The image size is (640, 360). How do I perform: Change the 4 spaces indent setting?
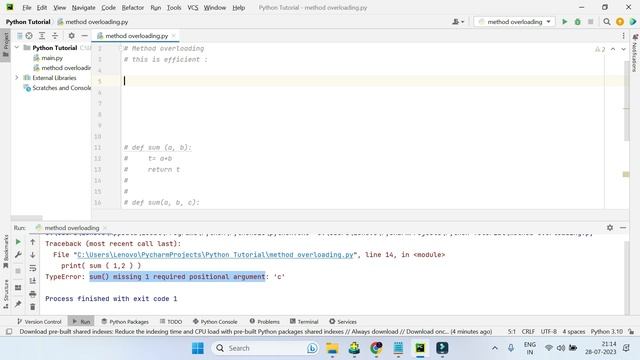[x=573, y=331]
